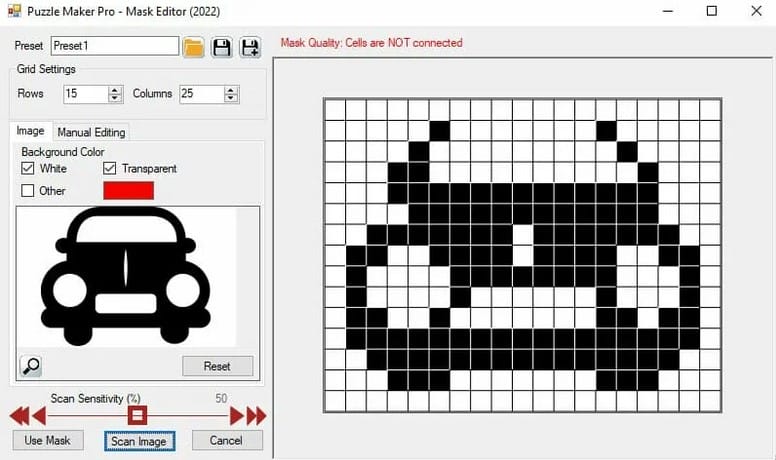Uncheck the Transparent background checkbox
The width and height of the screenshot is (776, 460).
click(110, 169)
